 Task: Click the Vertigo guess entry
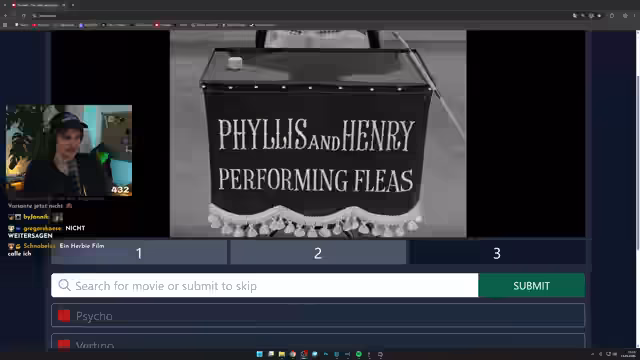(x=318, y=341)
